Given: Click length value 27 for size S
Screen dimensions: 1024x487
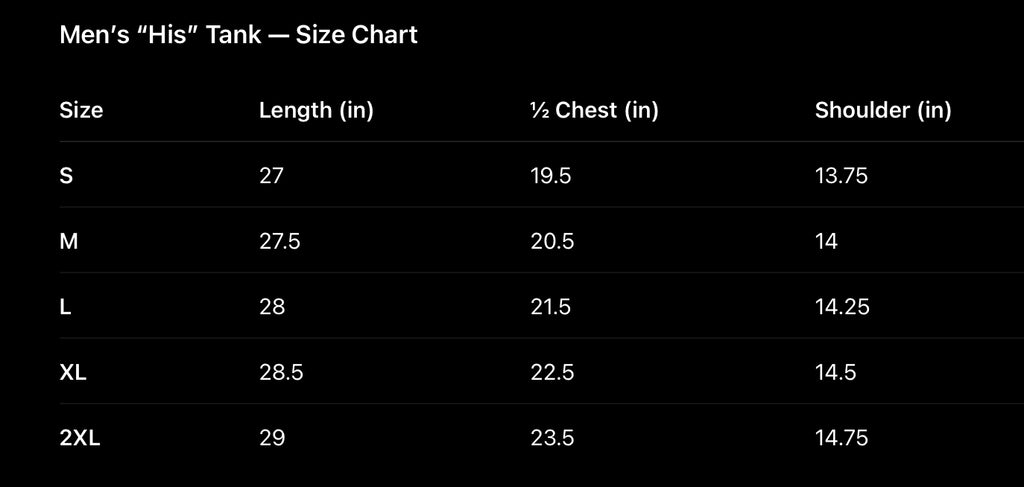Looking at the screenshot, I should tap(271, 176).
